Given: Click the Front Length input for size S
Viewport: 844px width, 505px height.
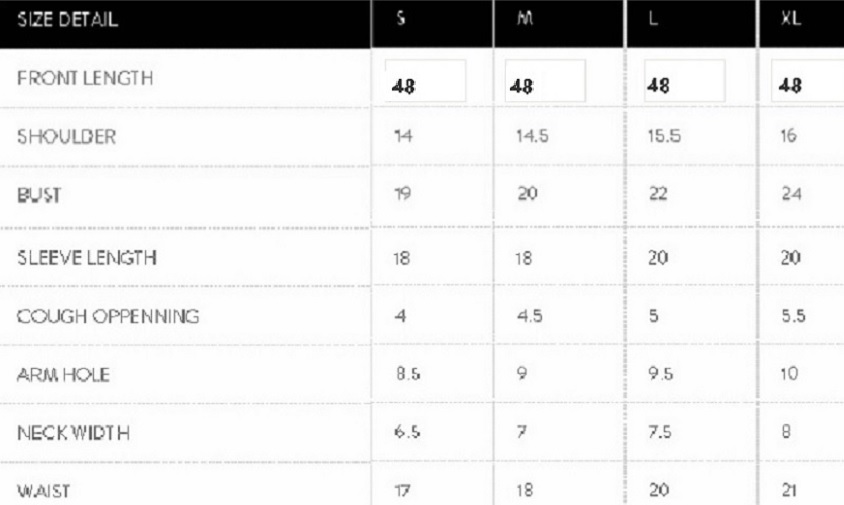Looking at the screenshot, I should pos(425,81).
